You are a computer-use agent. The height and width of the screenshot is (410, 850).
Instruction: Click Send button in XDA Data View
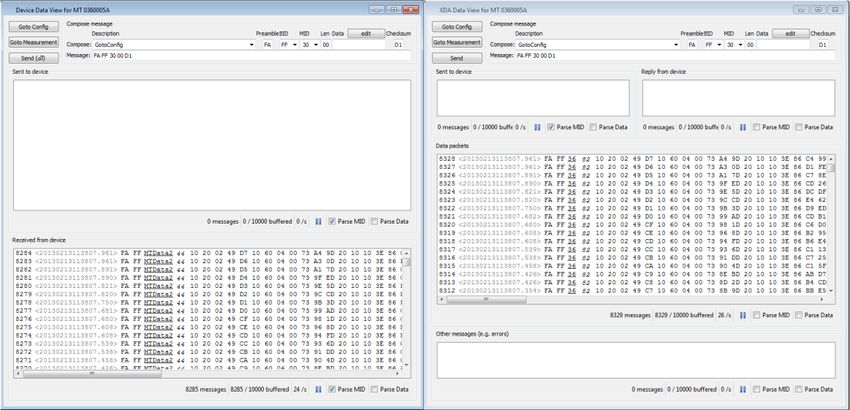click(457, 58)
